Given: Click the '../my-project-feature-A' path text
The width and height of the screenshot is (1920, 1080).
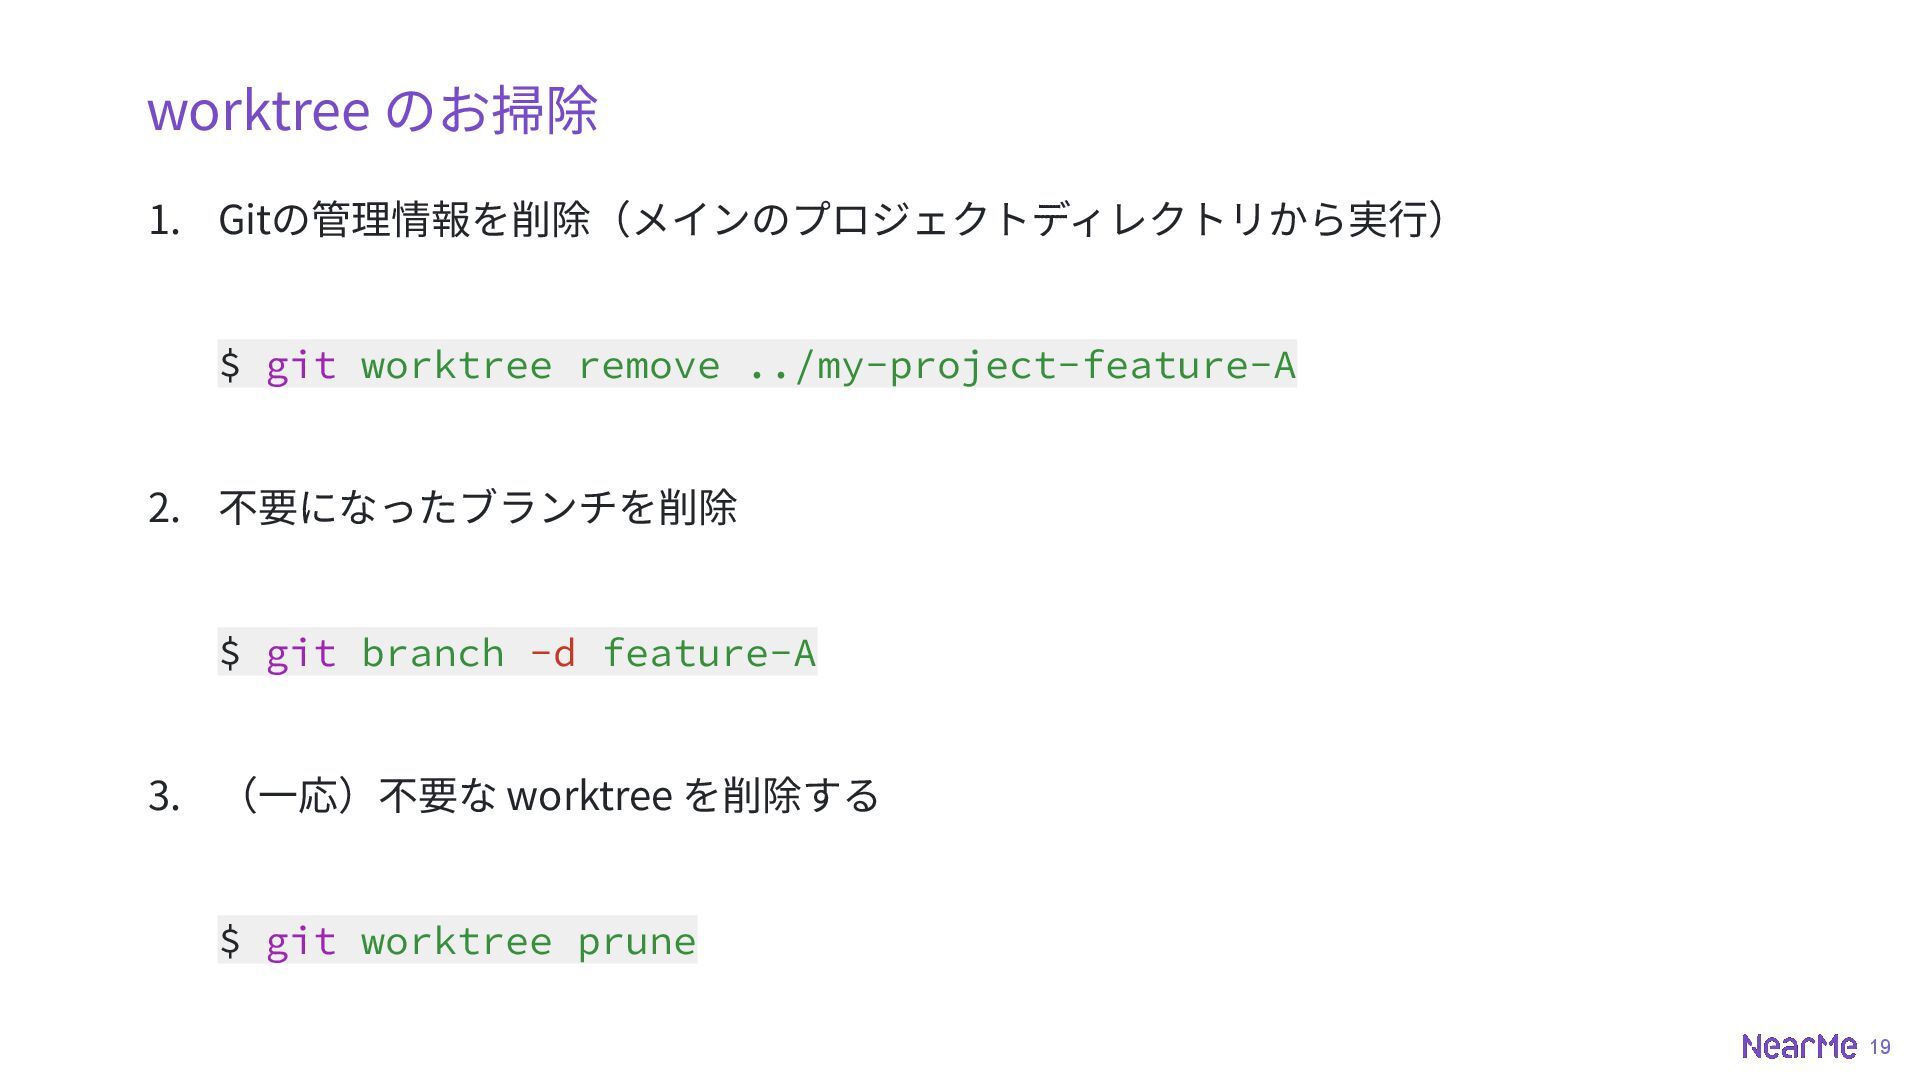Looking at the screenshot, I should 1021,366.
